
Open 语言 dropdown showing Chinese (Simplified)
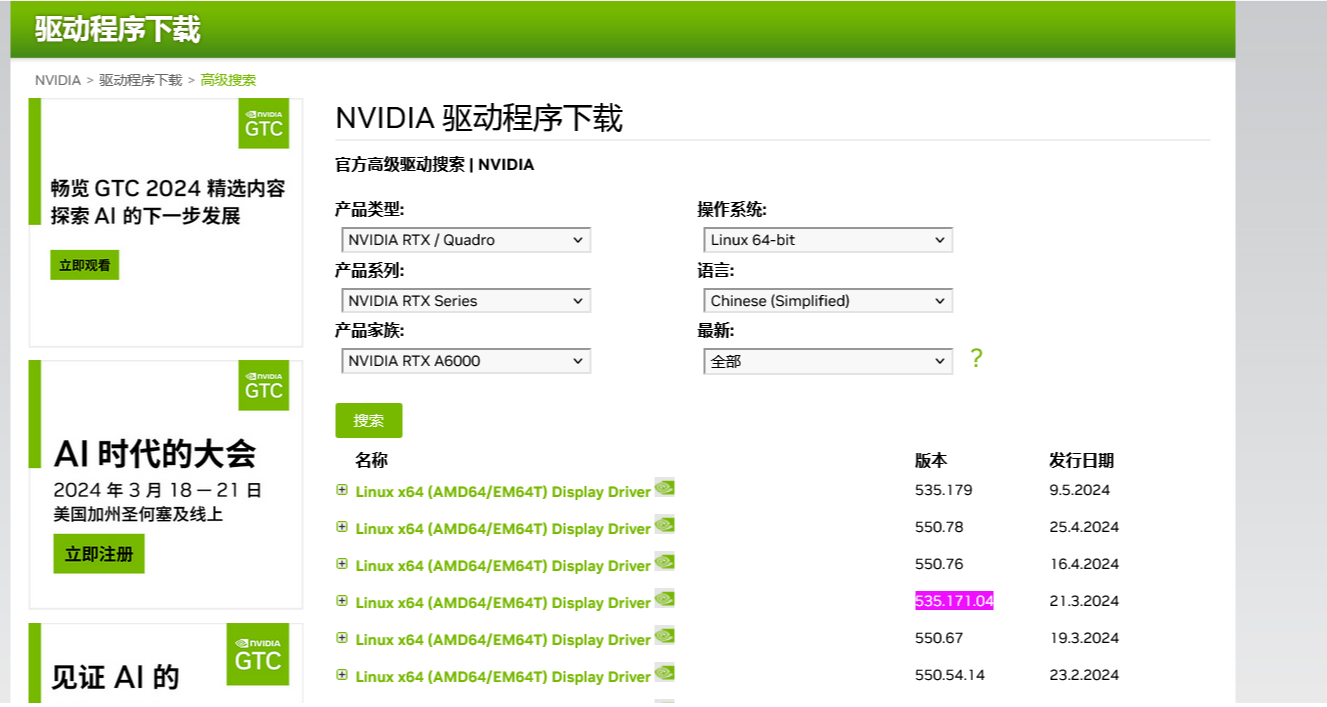tap(828, 301)
